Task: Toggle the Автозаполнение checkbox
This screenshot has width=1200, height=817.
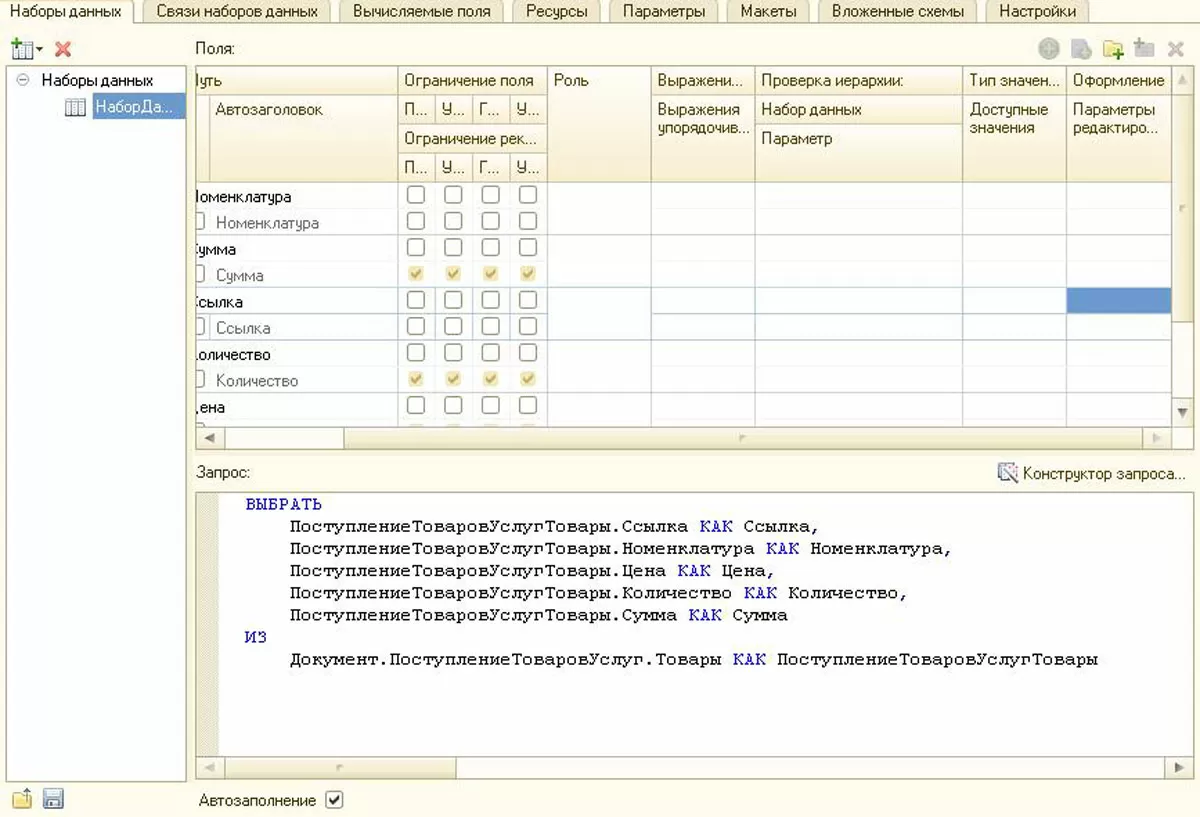Action: click(335, 800)
